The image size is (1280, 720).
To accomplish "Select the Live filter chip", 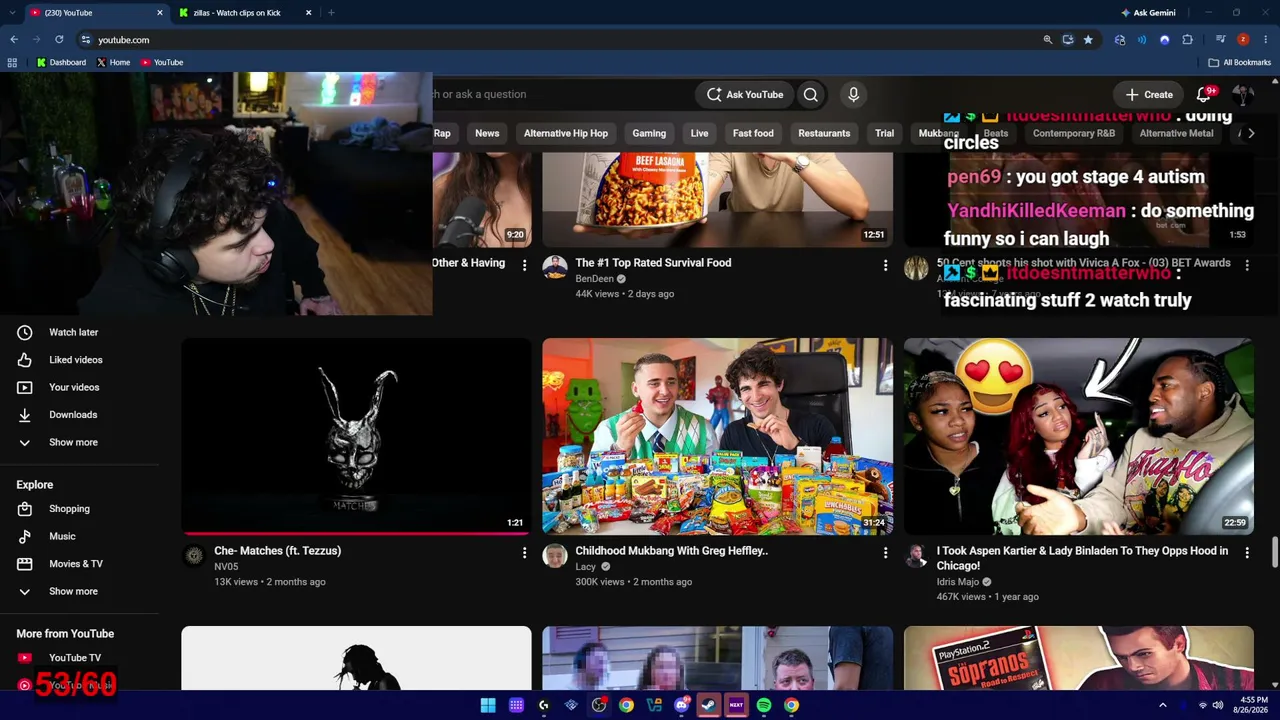I will (x=699, y=133).
